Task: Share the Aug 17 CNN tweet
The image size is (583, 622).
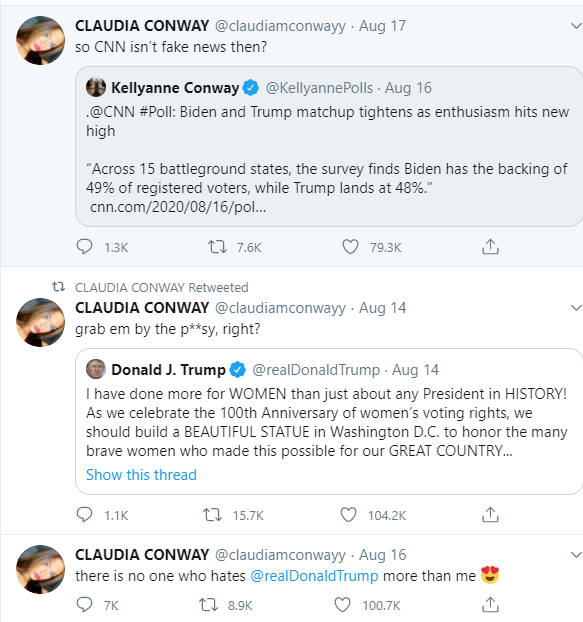Action: point(490,247)
